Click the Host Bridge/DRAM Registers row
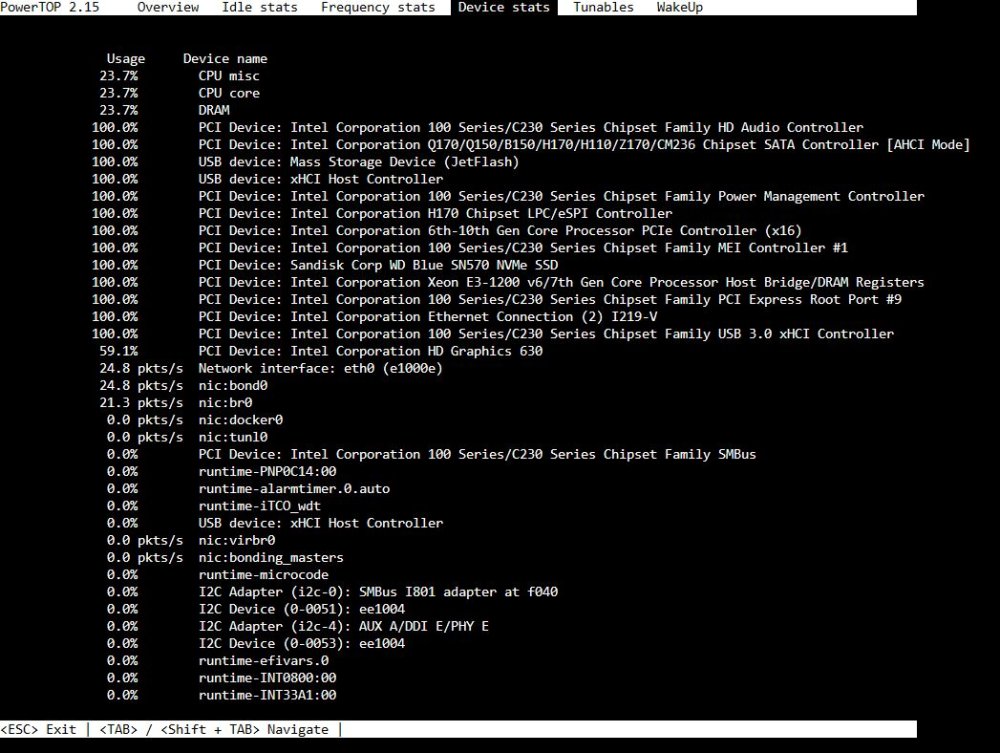This screenshot has height=753, width=1000. click(x=508, y=282)
